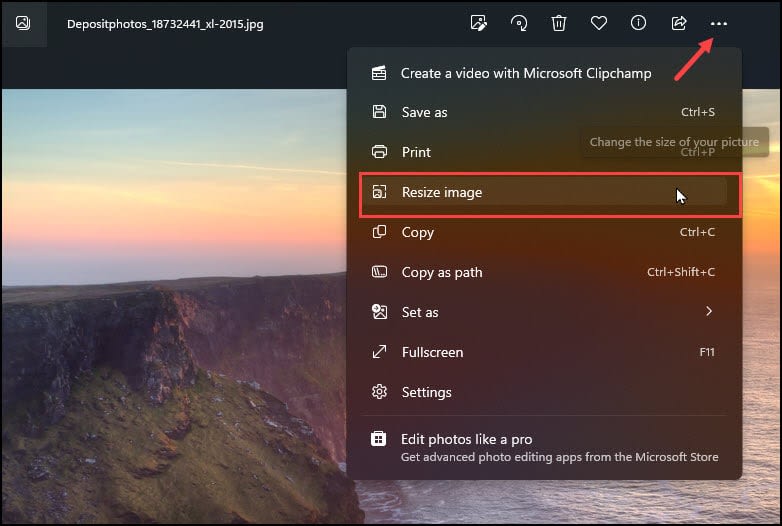
Task: Click the Set as picture icon
Action: (x=379, y=312)
